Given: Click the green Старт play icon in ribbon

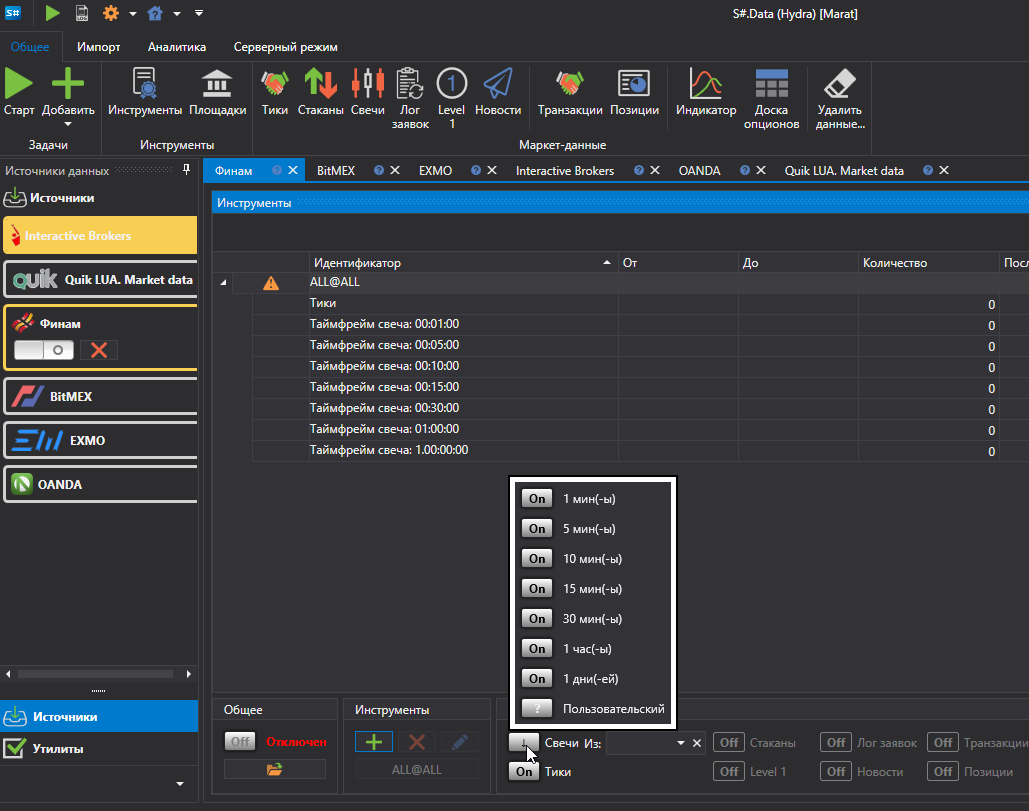Looking at the screenshot, I should tap(18, 84).
